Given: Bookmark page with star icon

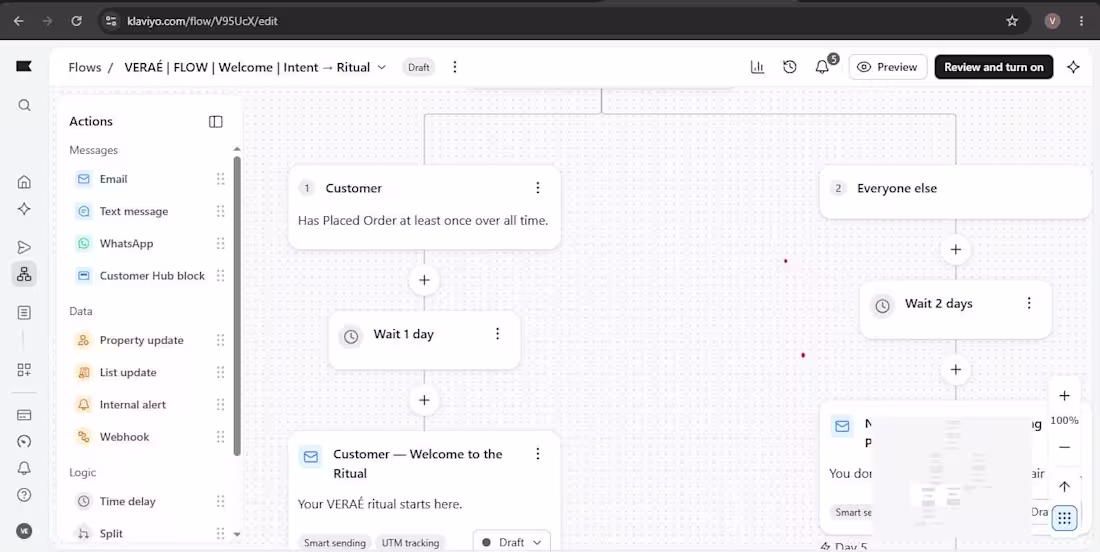Looking at the screenshot, I should [1012, 21].
